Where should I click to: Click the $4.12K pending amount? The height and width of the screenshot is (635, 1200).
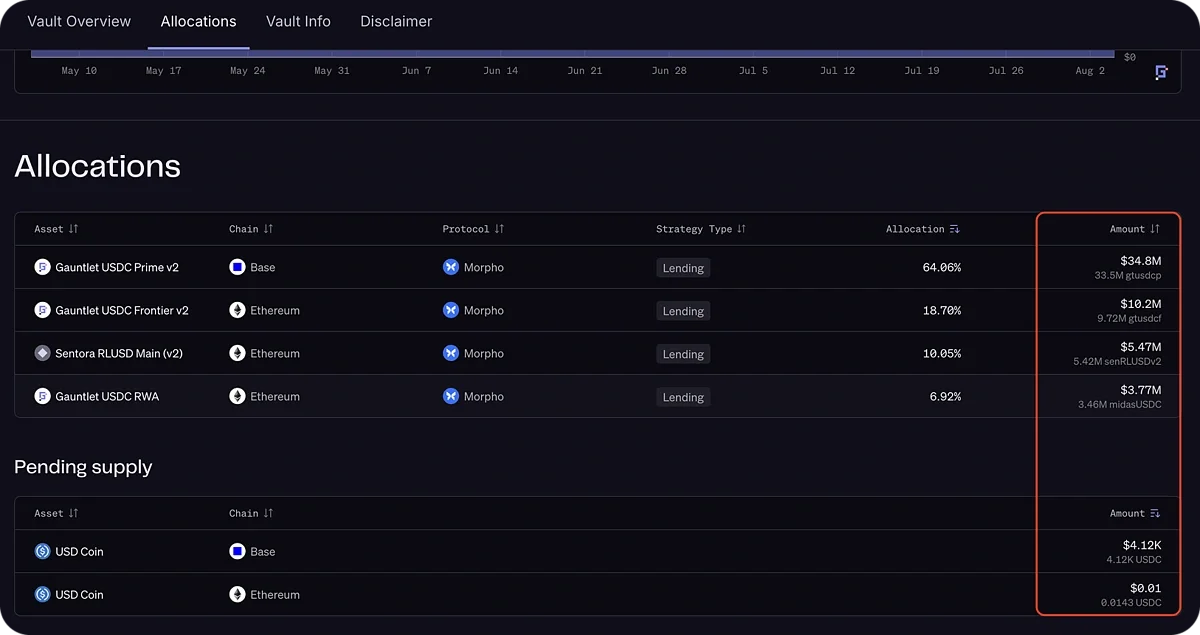[1142, 545]
